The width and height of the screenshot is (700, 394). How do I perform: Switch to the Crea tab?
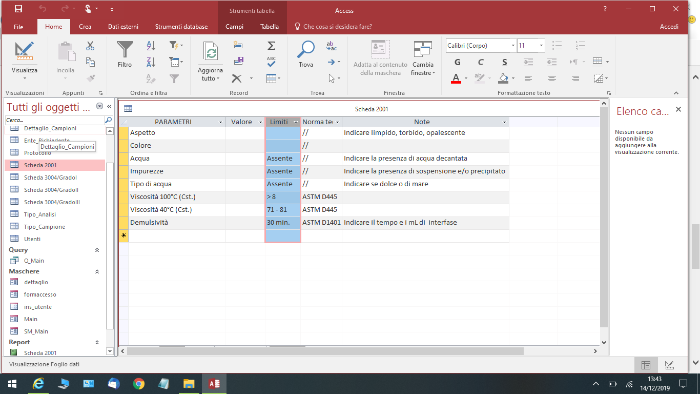tap(85, 27)
